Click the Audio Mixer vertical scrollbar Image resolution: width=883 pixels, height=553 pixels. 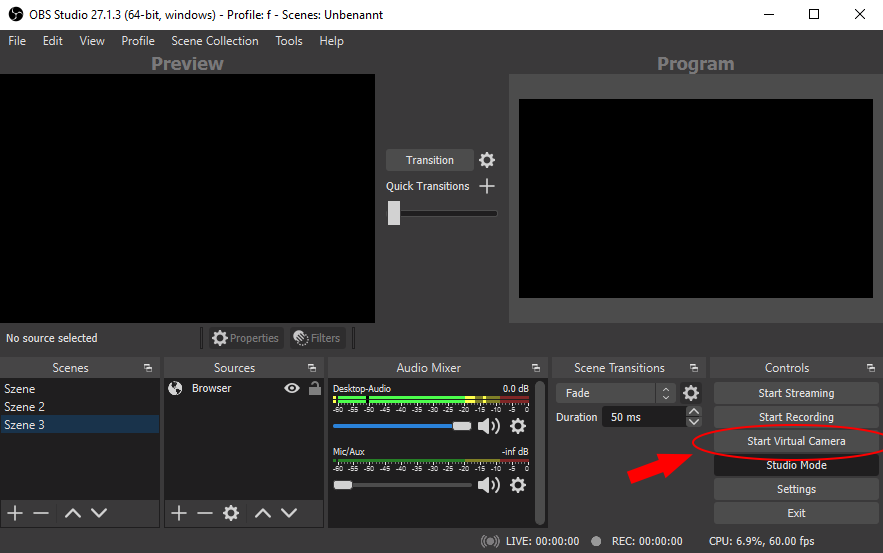click(x=539, y=452)
